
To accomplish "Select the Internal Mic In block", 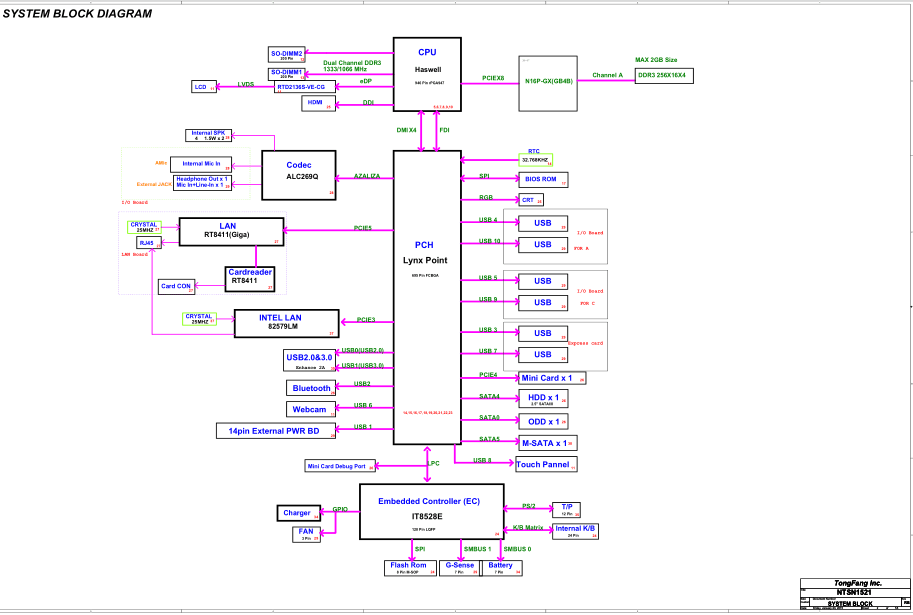I will (x=201, y=164).
